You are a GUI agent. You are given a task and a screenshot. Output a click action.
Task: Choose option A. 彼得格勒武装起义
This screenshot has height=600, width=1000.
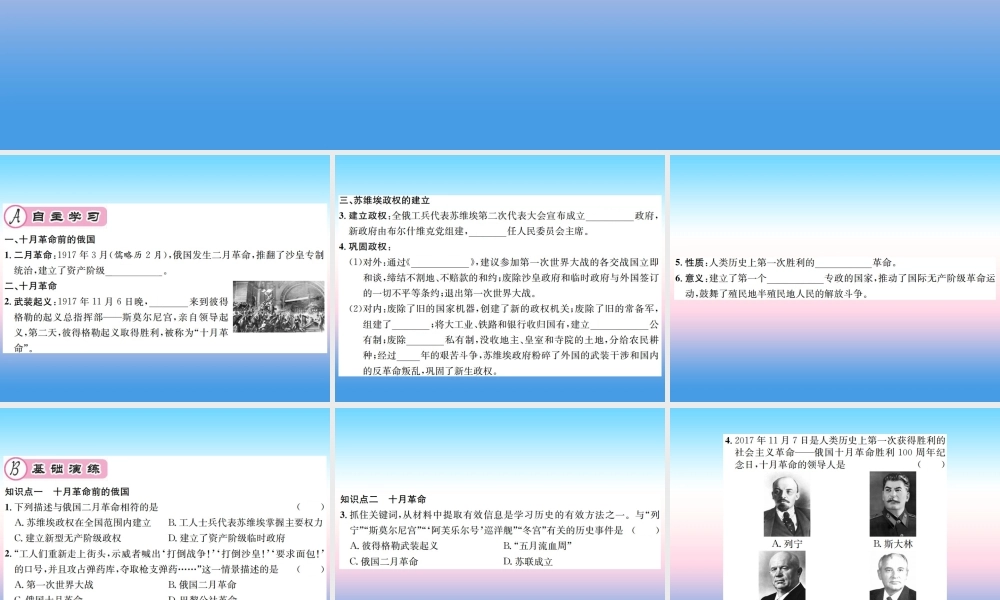(394, 546)
